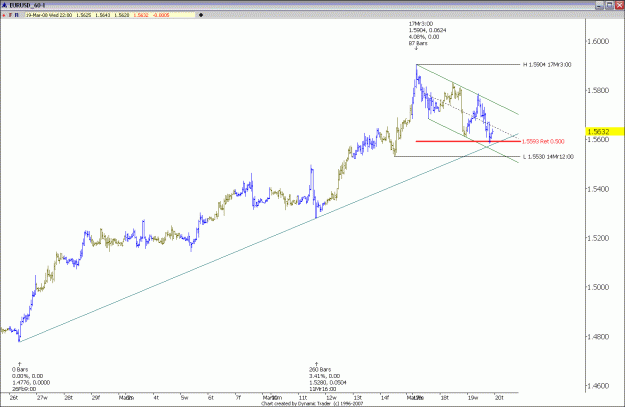Click the '7f' date axis label
The height and width of the screenshot is (407, 625).
click(x=238, y=397)
